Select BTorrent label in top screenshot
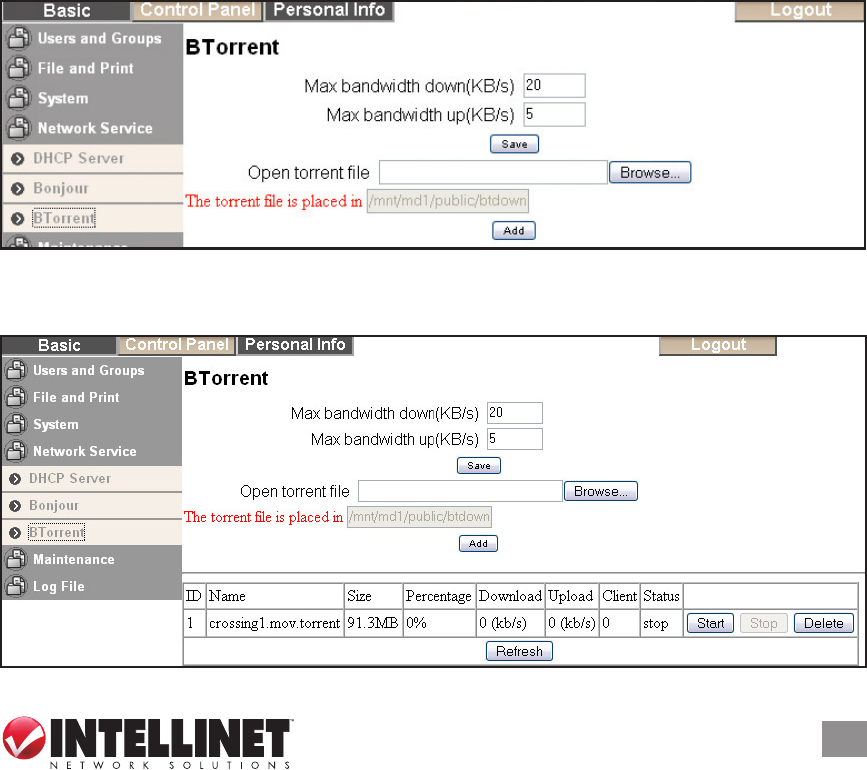 coord(64,218)
